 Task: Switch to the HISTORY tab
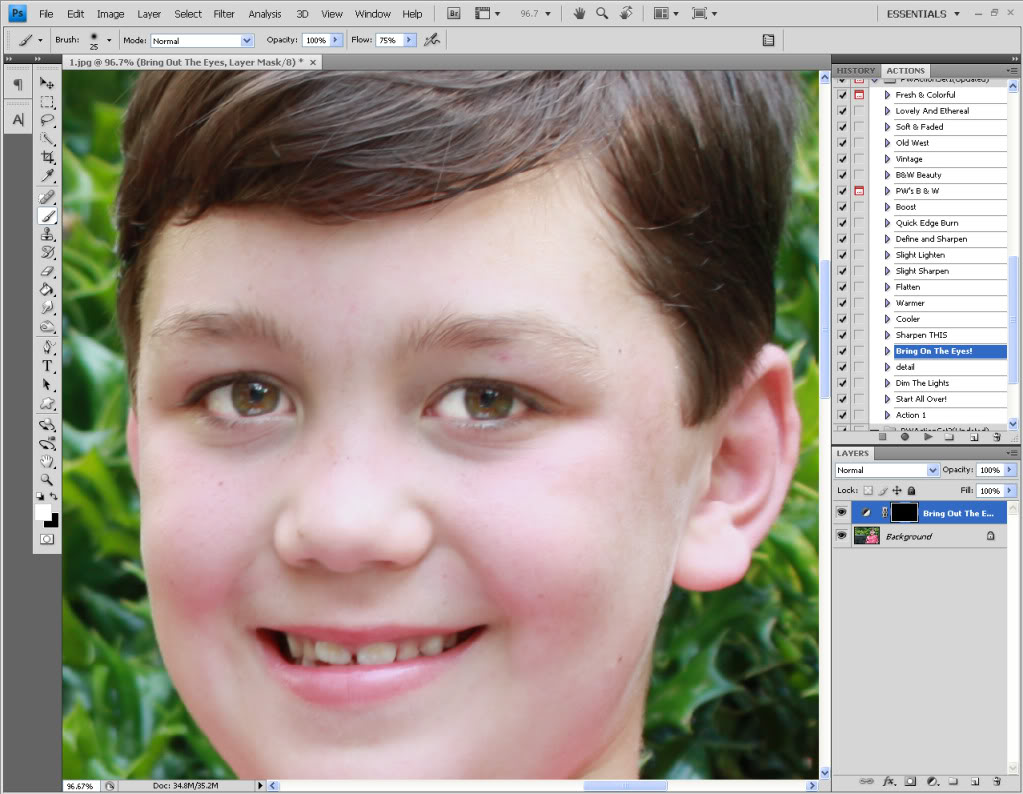(855, 70)
